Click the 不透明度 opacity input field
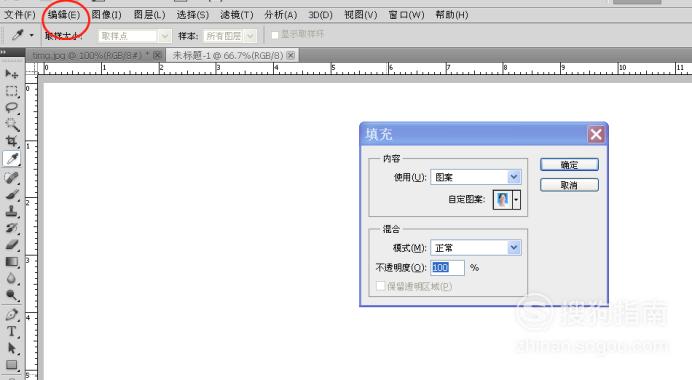Viewport: 692px width, 380px height. [x=448, y=267]
